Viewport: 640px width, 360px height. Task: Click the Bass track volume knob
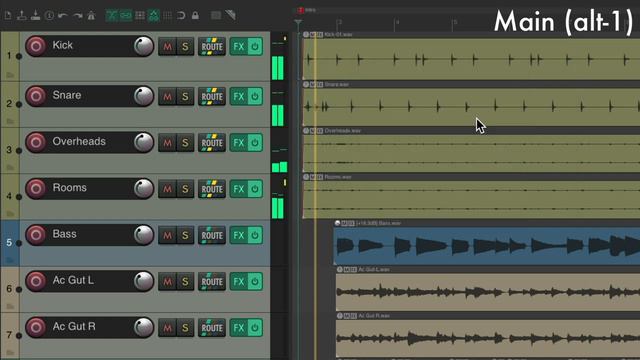[143, 235]
